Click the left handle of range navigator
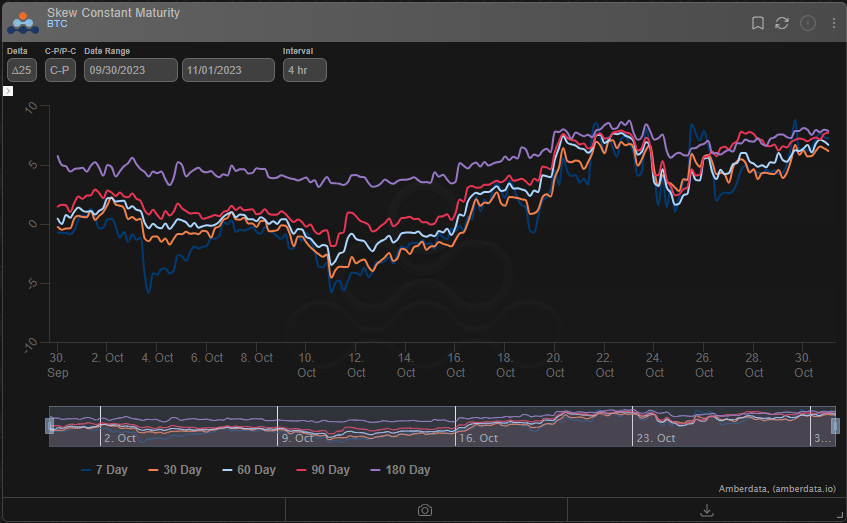 click(x=49, y=426)
